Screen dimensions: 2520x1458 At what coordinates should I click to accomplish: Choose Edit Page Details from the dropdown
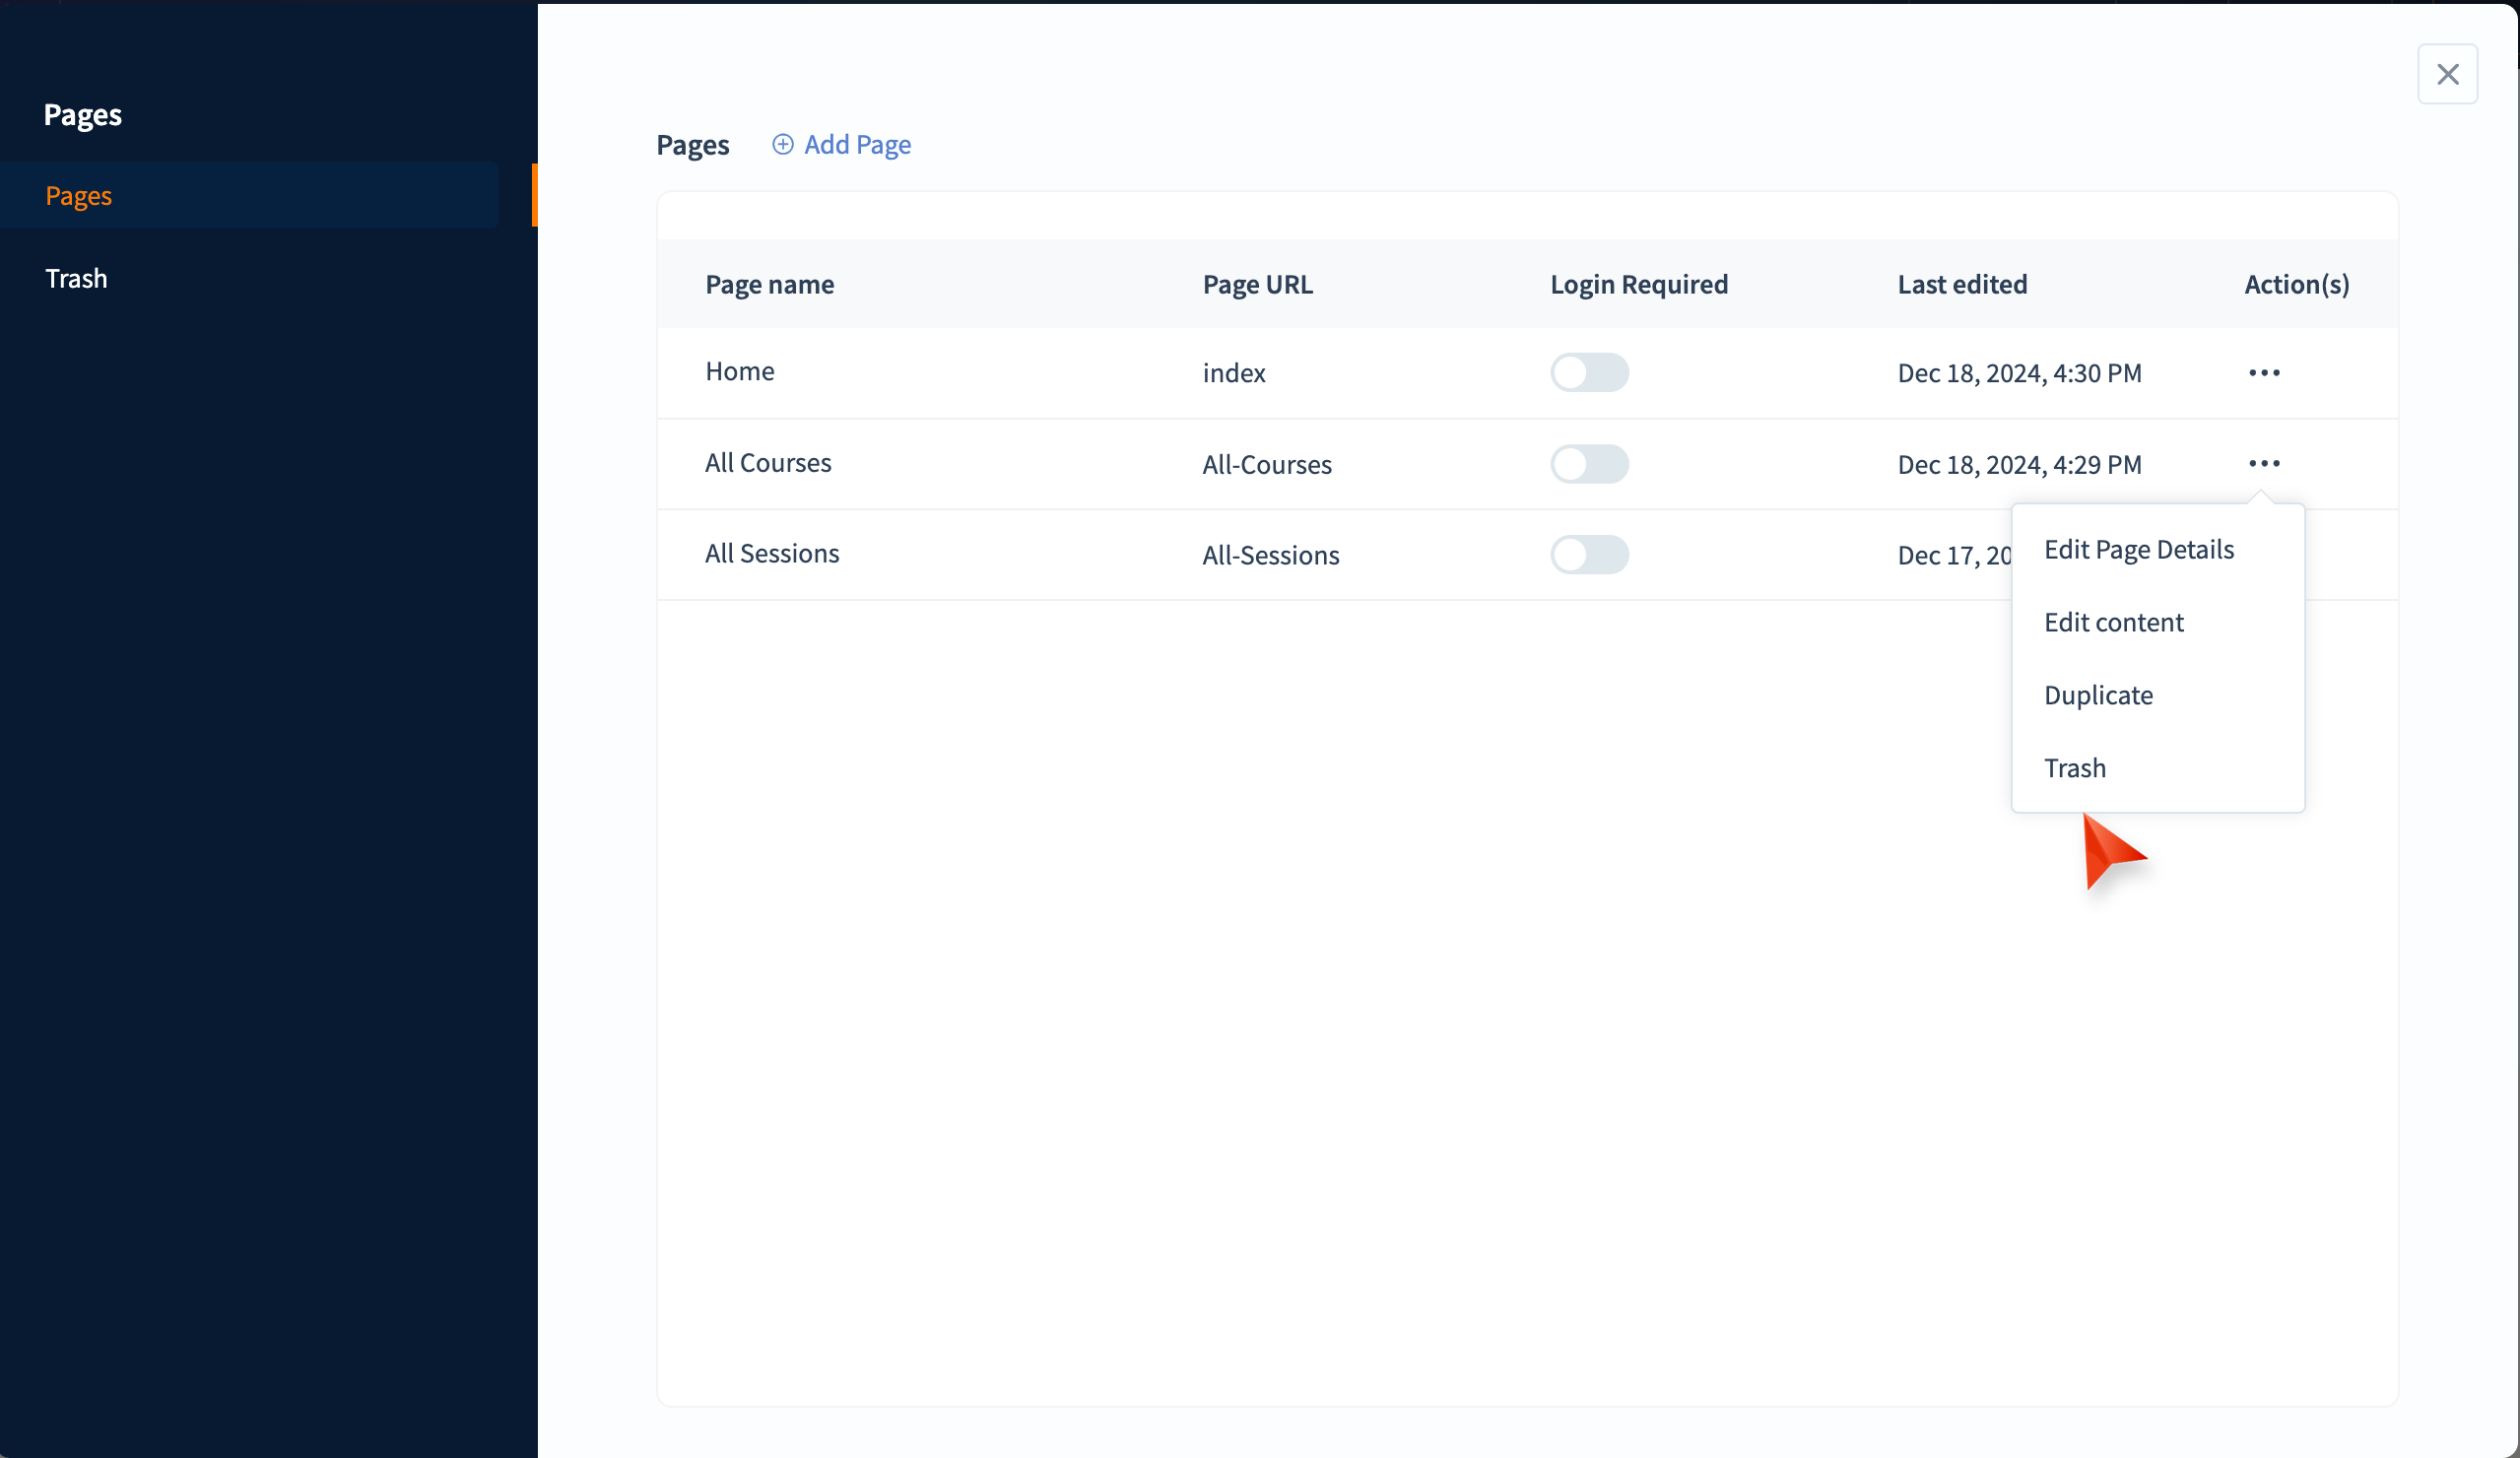click(x=2138, y=550)
